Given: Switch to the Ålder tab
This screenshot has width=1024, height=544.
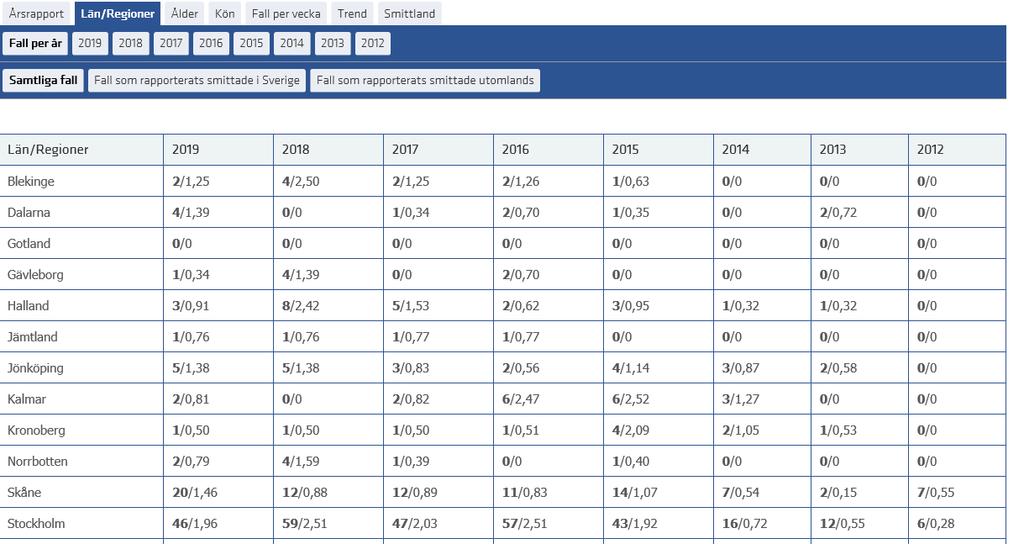Looking at the screenshot, I should pyautogui.click(x=185, y=13).
